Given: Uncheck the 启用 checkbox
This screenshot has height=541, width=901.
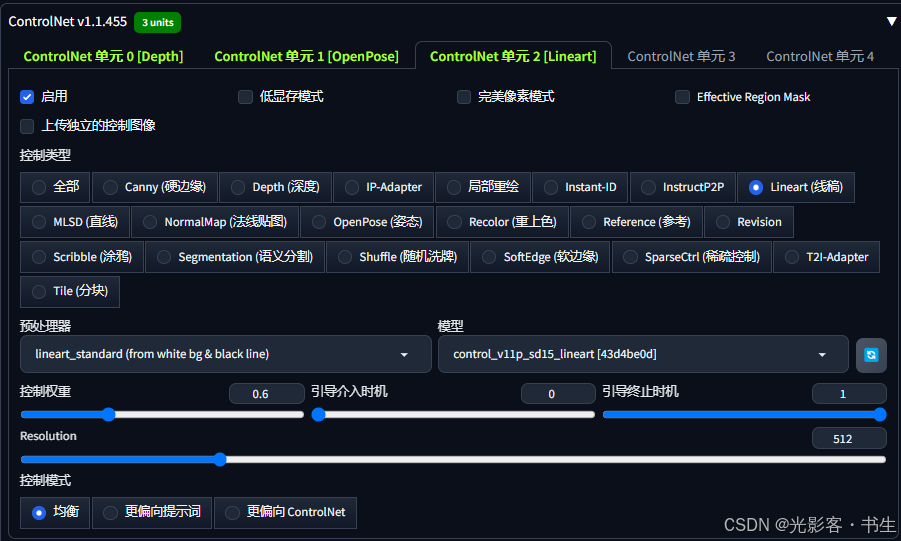Looking at the screenshot, I should coord(27,97).
